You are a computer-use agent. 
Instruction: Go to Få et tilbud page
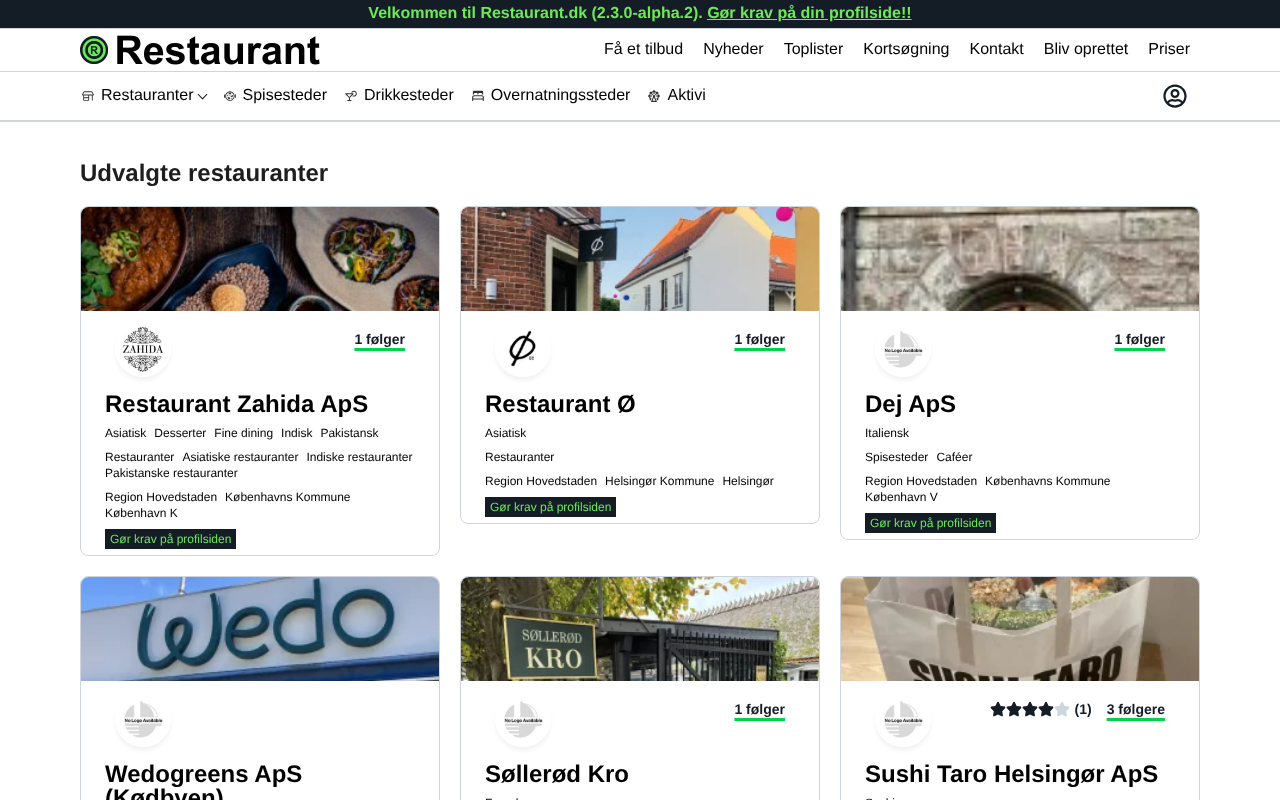(x=643, y=49)
